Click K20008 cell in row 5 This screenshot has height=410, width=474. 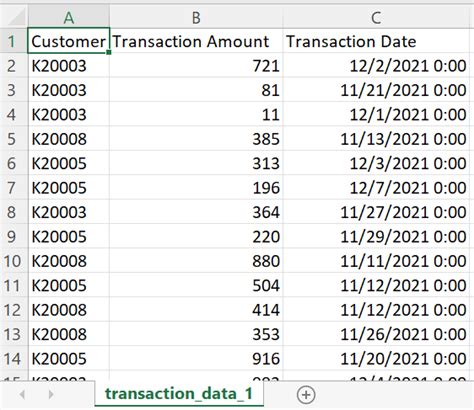69,139
